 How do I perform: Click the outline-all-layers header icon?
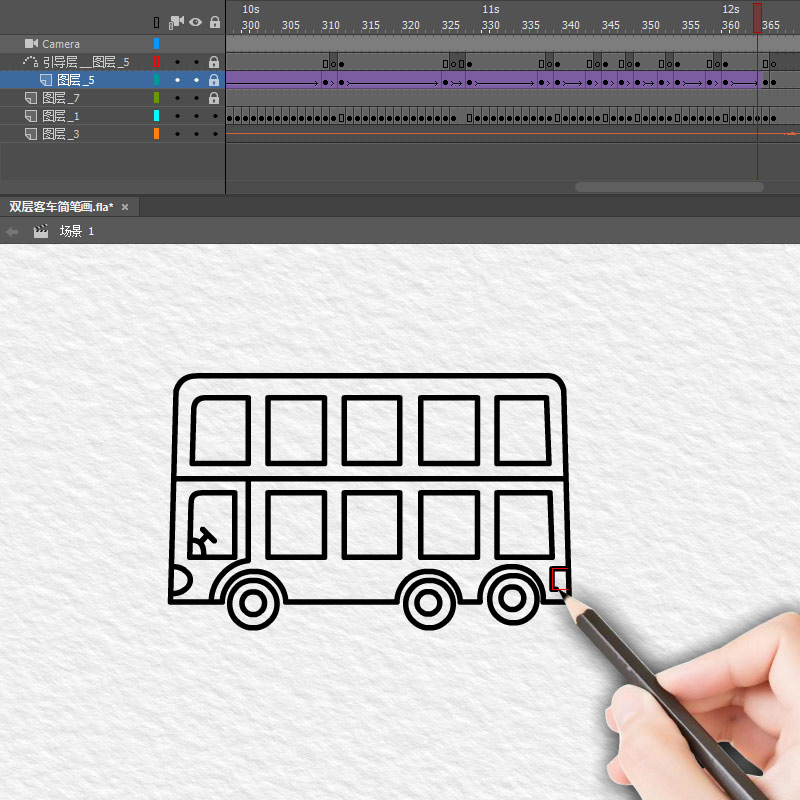pyautogui.click(x=157, y=22)
